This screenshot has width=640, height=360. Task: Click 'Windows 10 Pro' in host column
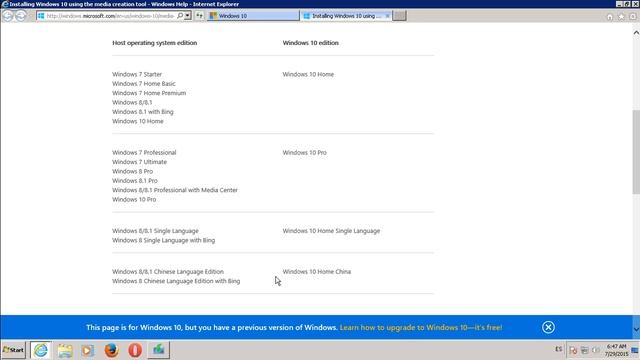(134, 200)
